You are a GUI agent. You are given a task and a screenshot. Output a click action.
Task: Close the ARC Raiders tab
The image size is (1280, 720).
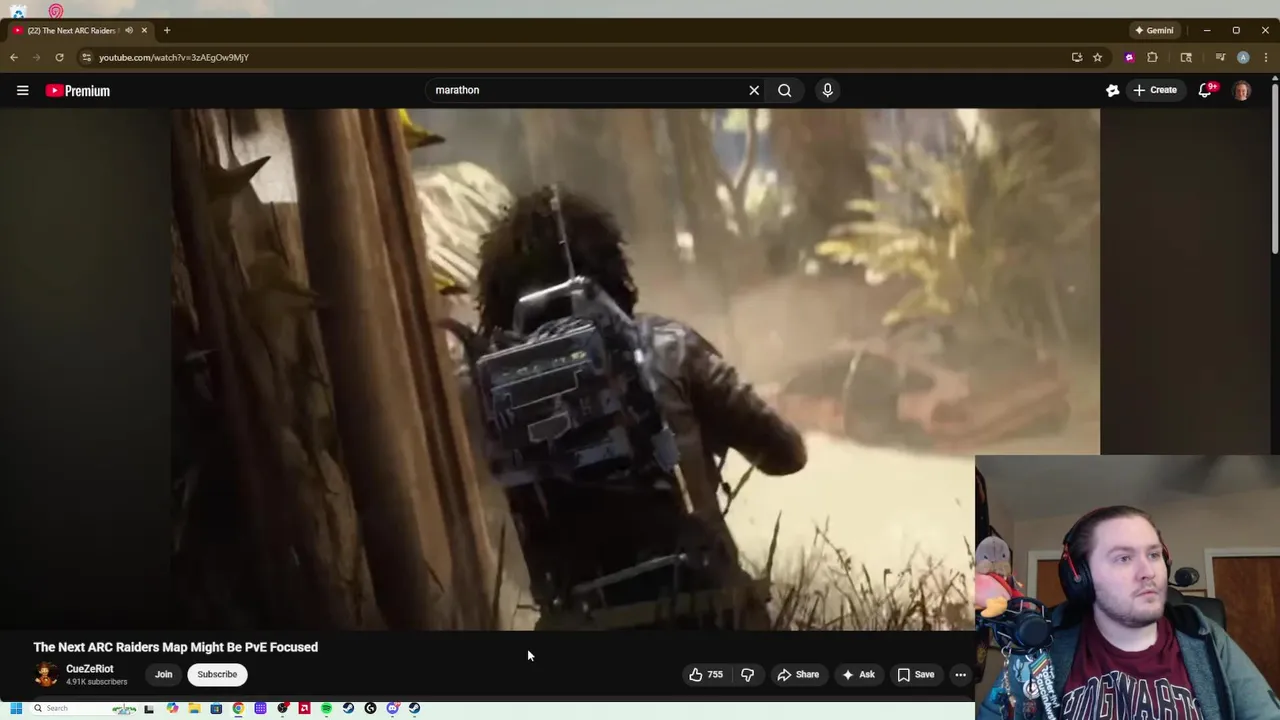(143, 30)
